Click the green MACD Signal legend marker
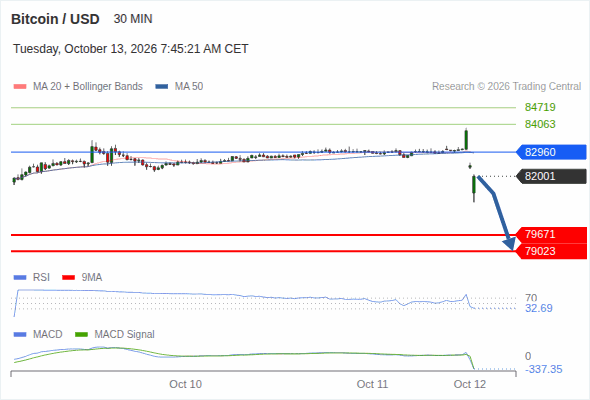 point(81,335)
